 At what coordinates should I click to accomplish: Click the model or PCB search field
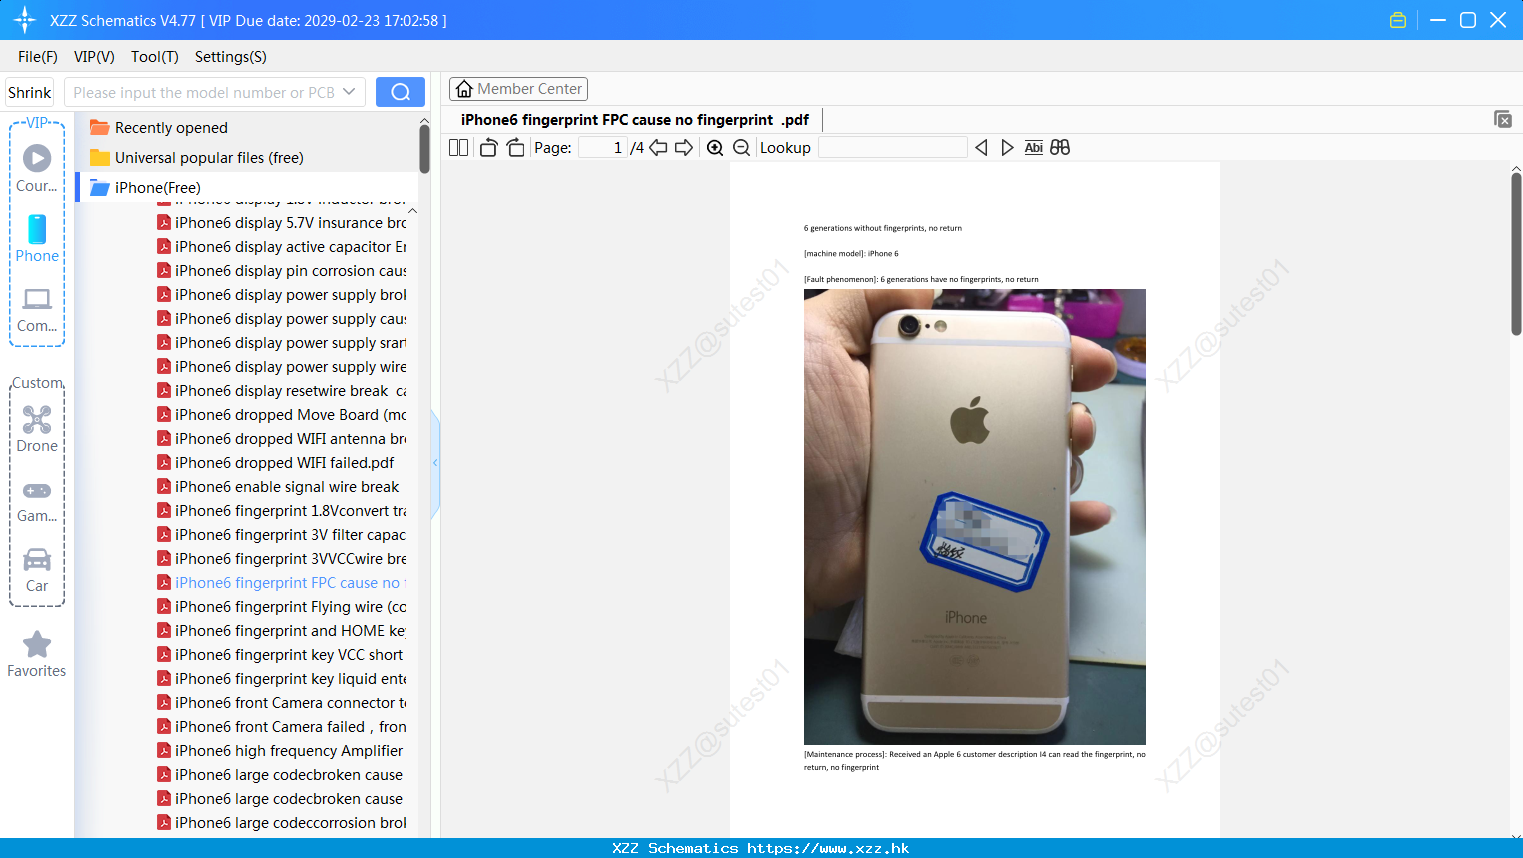tap(204, 92)
